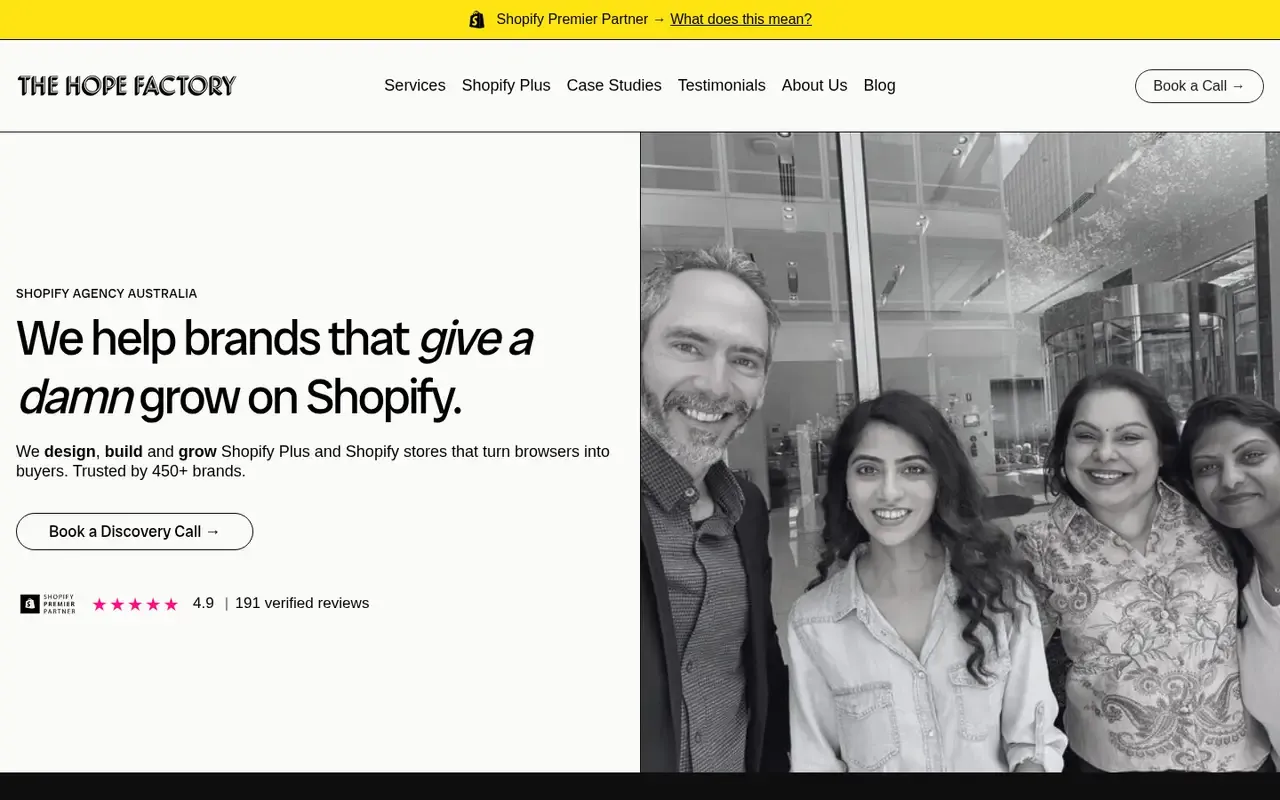The width and height of the screenshot is (1280, 800).
Task: Click the team photo hero image
Action: click(960, 452)
